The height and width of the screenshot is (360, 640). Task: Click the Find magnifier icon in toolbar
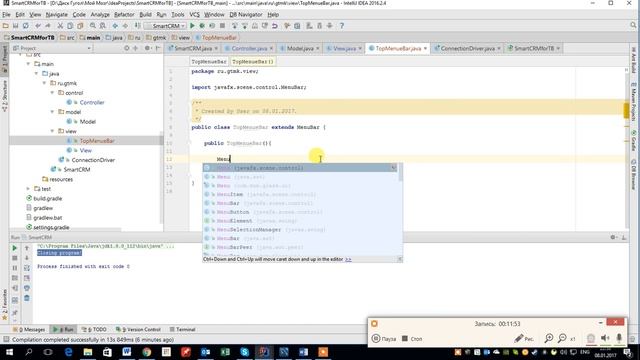tap(93, 26)
